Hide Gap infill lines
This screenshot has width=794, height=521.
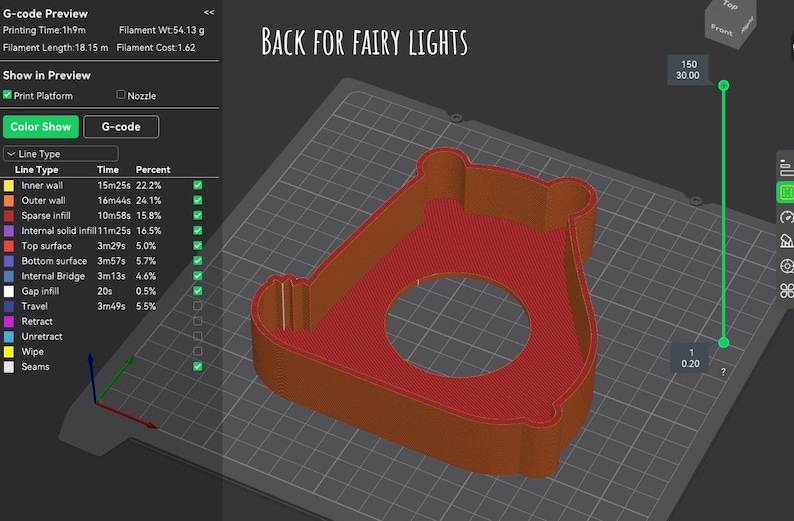197,291
